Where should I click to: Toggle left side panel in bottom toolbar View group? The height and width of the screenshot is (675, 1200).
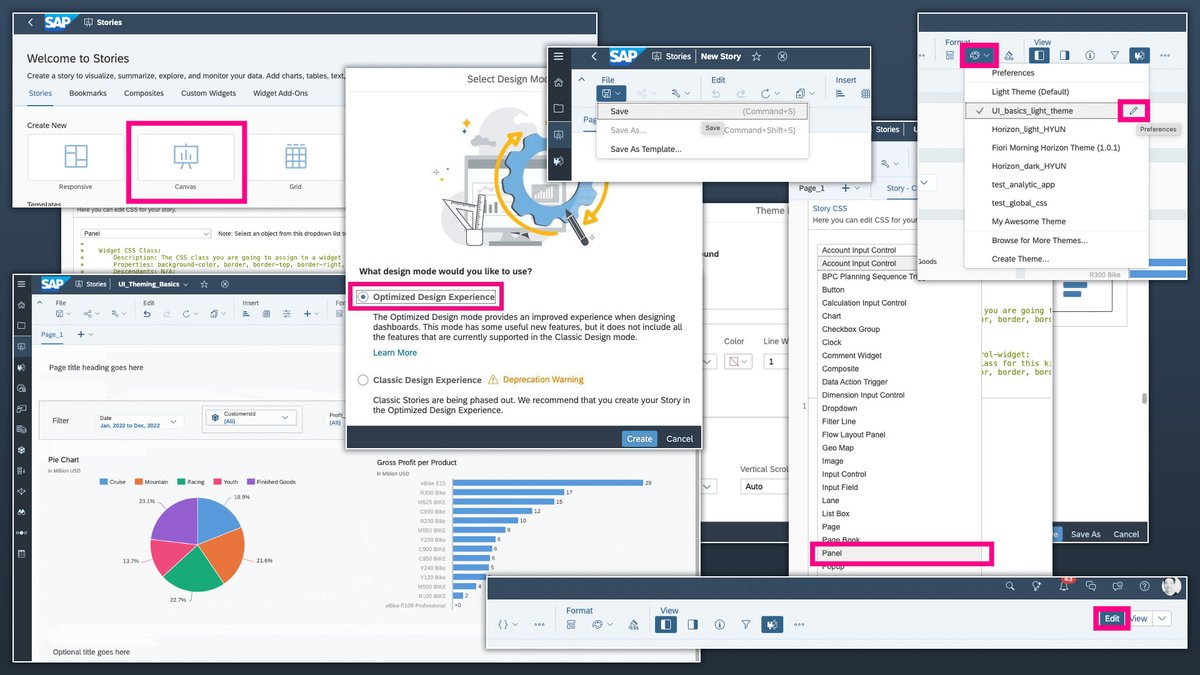666,624
